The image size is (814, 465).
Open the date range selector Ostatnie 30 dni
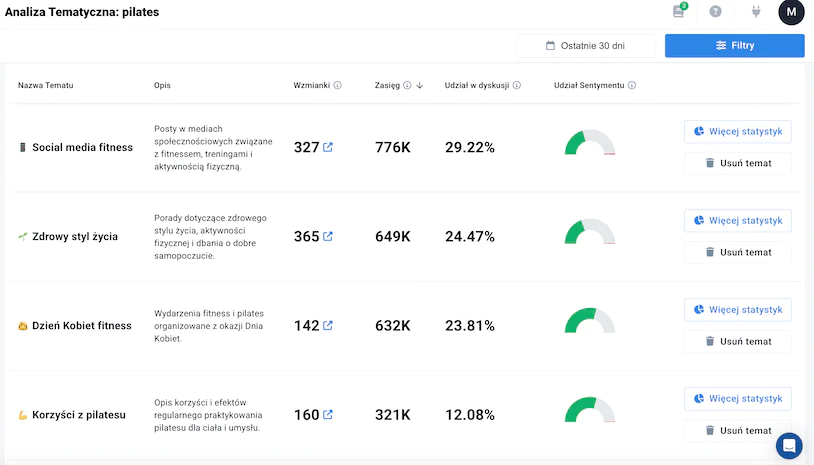(586, 46)
